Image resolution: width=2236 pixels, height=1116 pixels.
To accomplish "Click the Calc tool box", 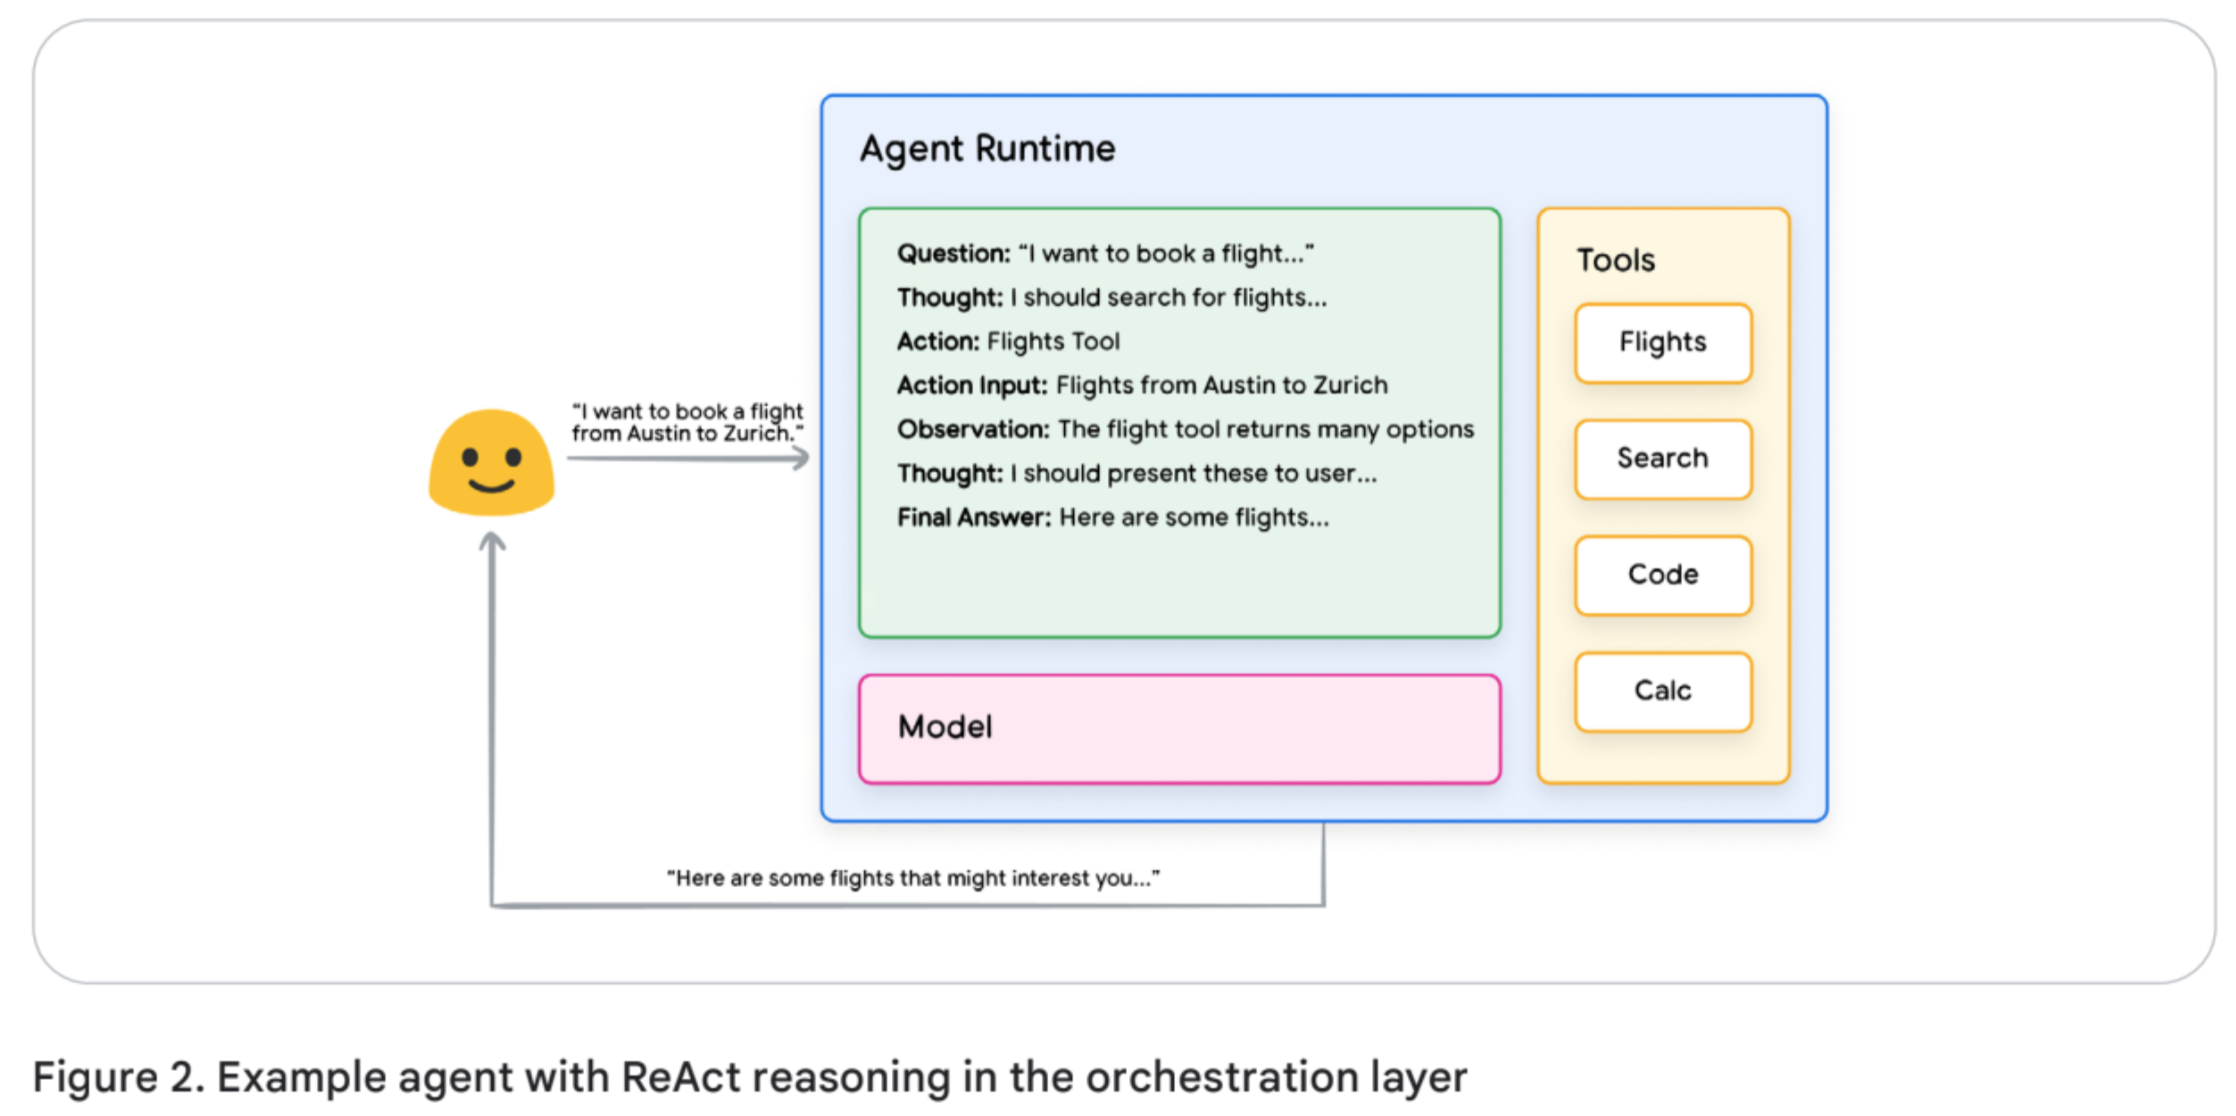I will 1662,691.
